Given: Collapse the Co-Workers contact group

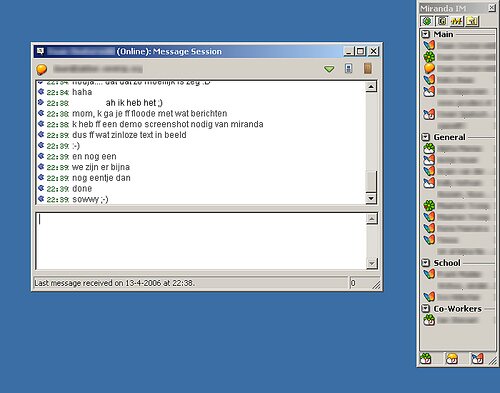Looking at the screenshot, I should coord(425,308).
